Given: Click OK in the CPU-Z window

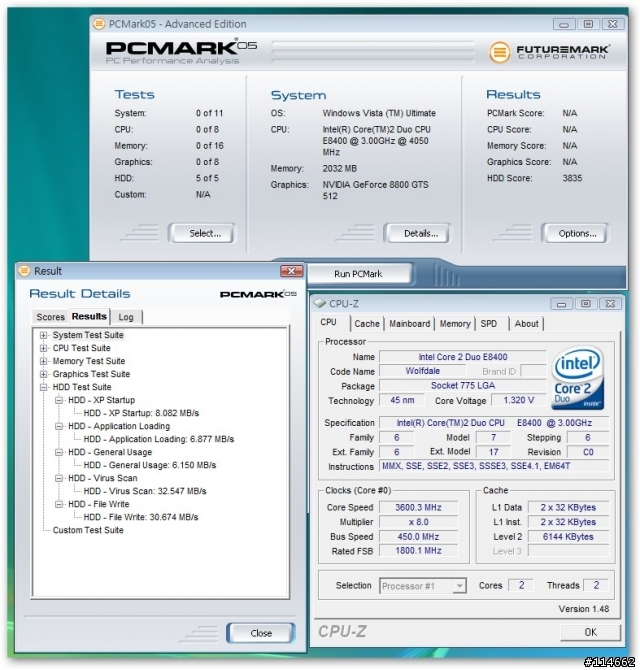Looking at the screenshot, I should coord(590,632).
